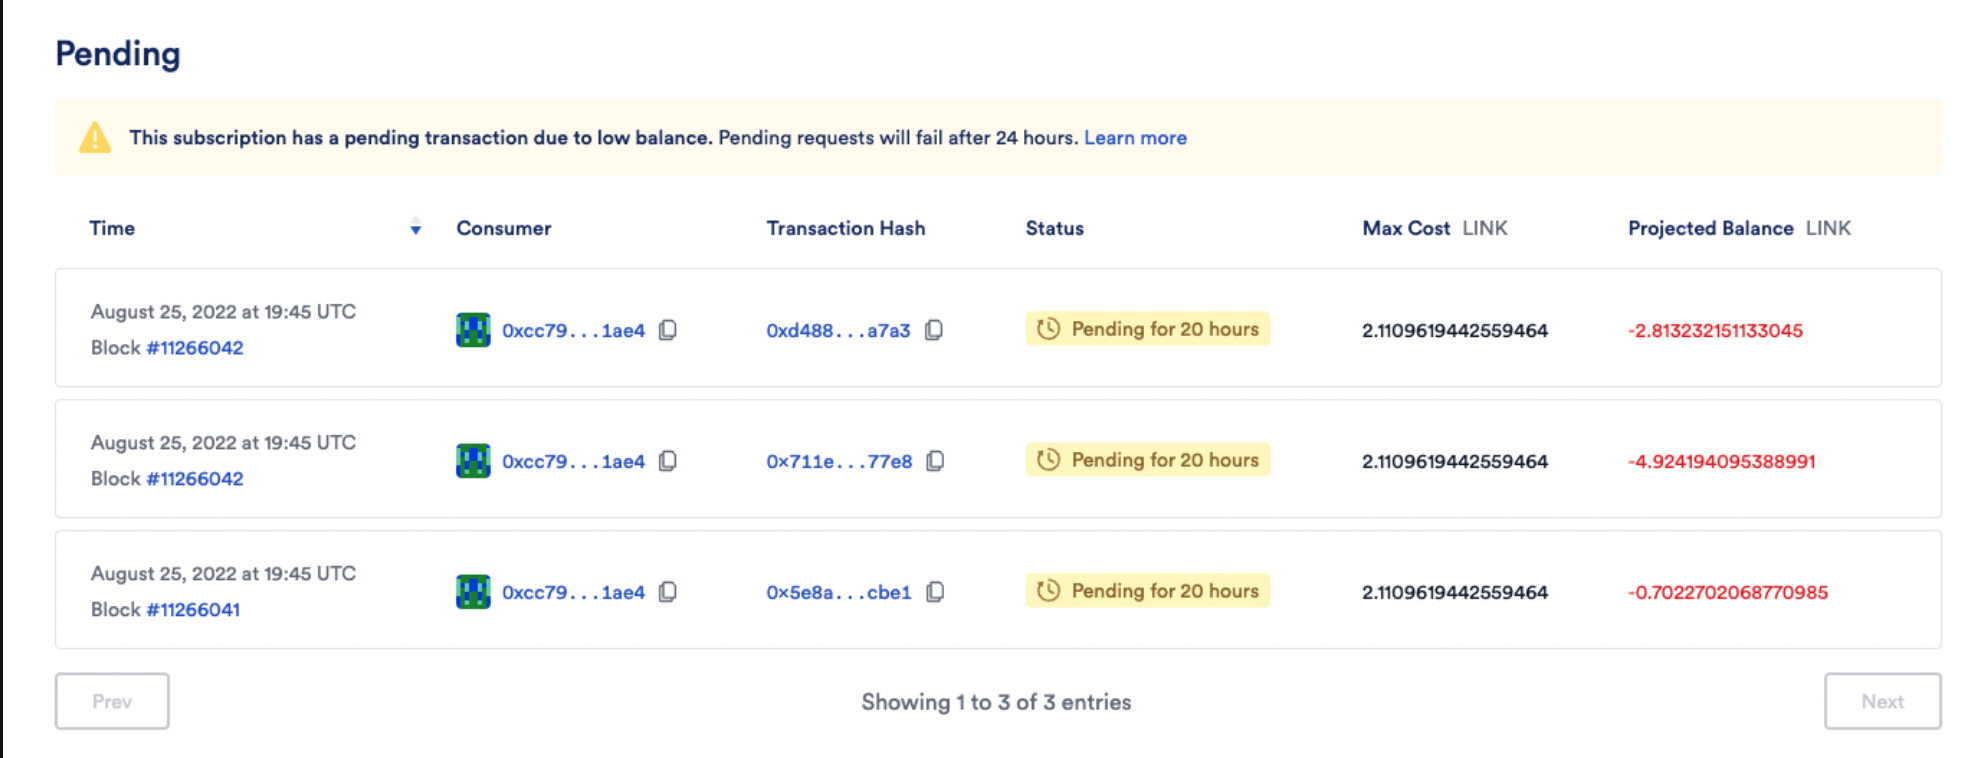Click the Prev pagination button
The height and width of the screenshot is (758, 1980).
[x=111, y=701]
